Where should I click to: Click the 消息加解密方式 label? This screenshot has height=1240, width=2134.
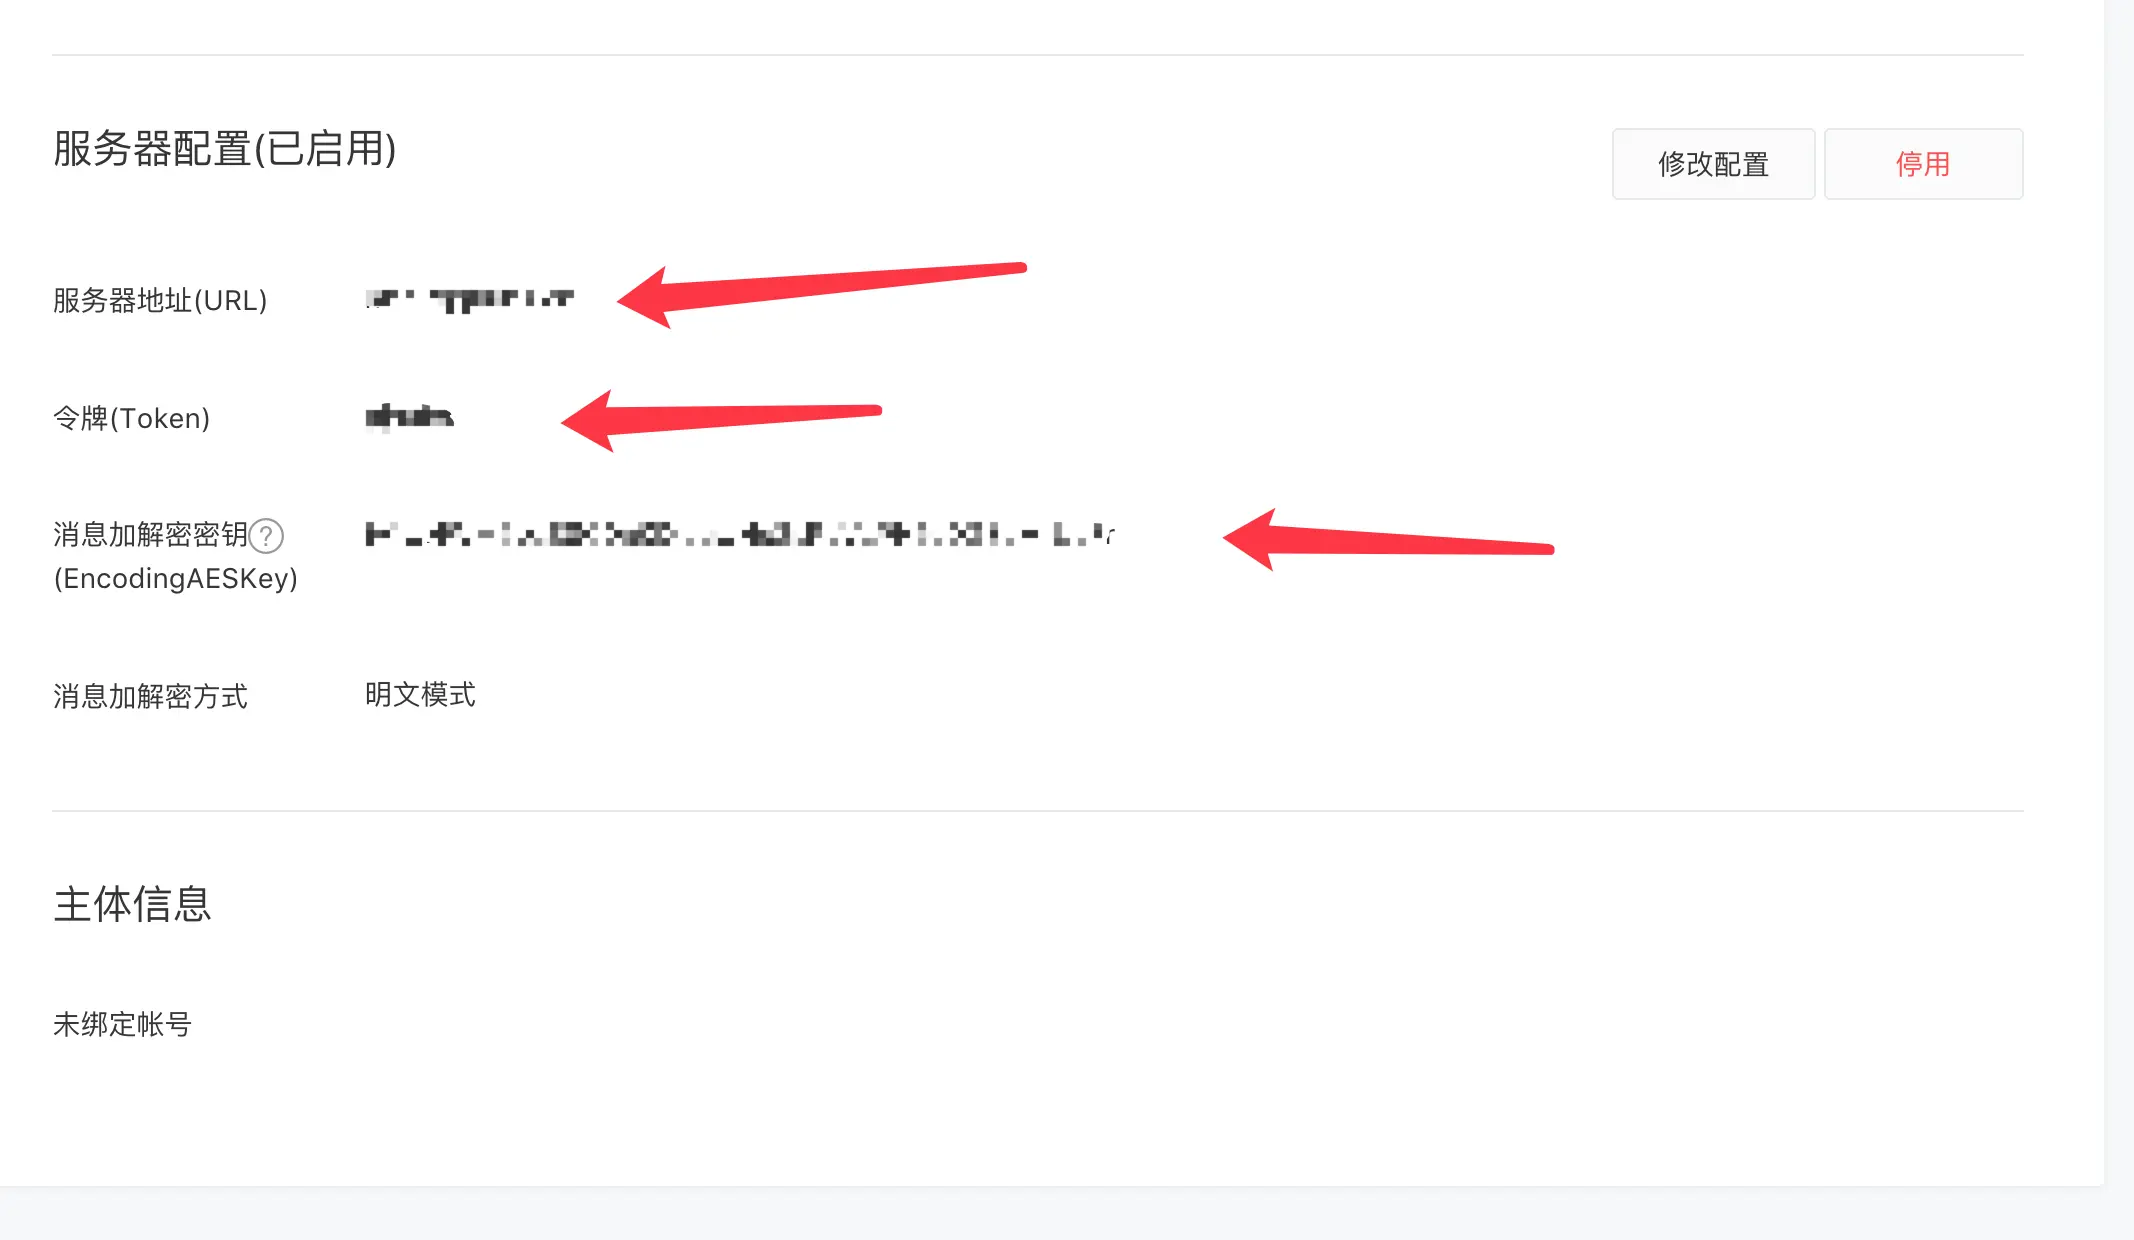[x=150, y=696]
